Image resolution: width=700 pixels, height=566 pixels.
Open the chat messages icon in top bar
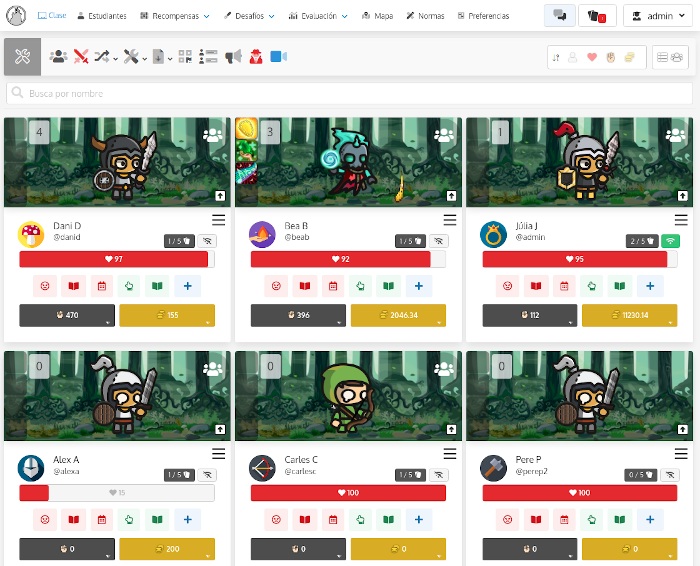pyautogui.click(x=559, y=16)
